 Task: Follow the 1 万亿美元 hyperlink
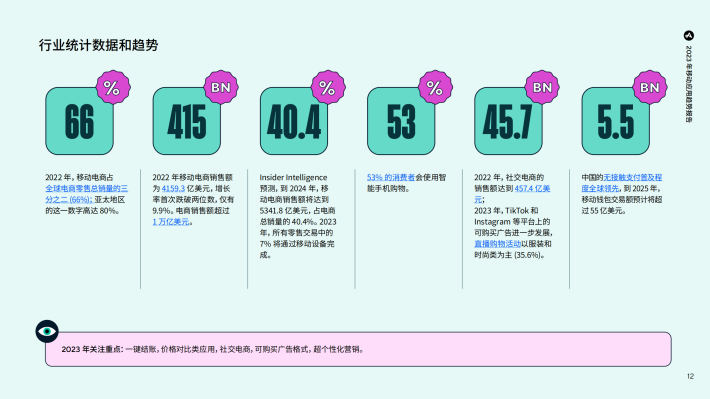[171, 221]
